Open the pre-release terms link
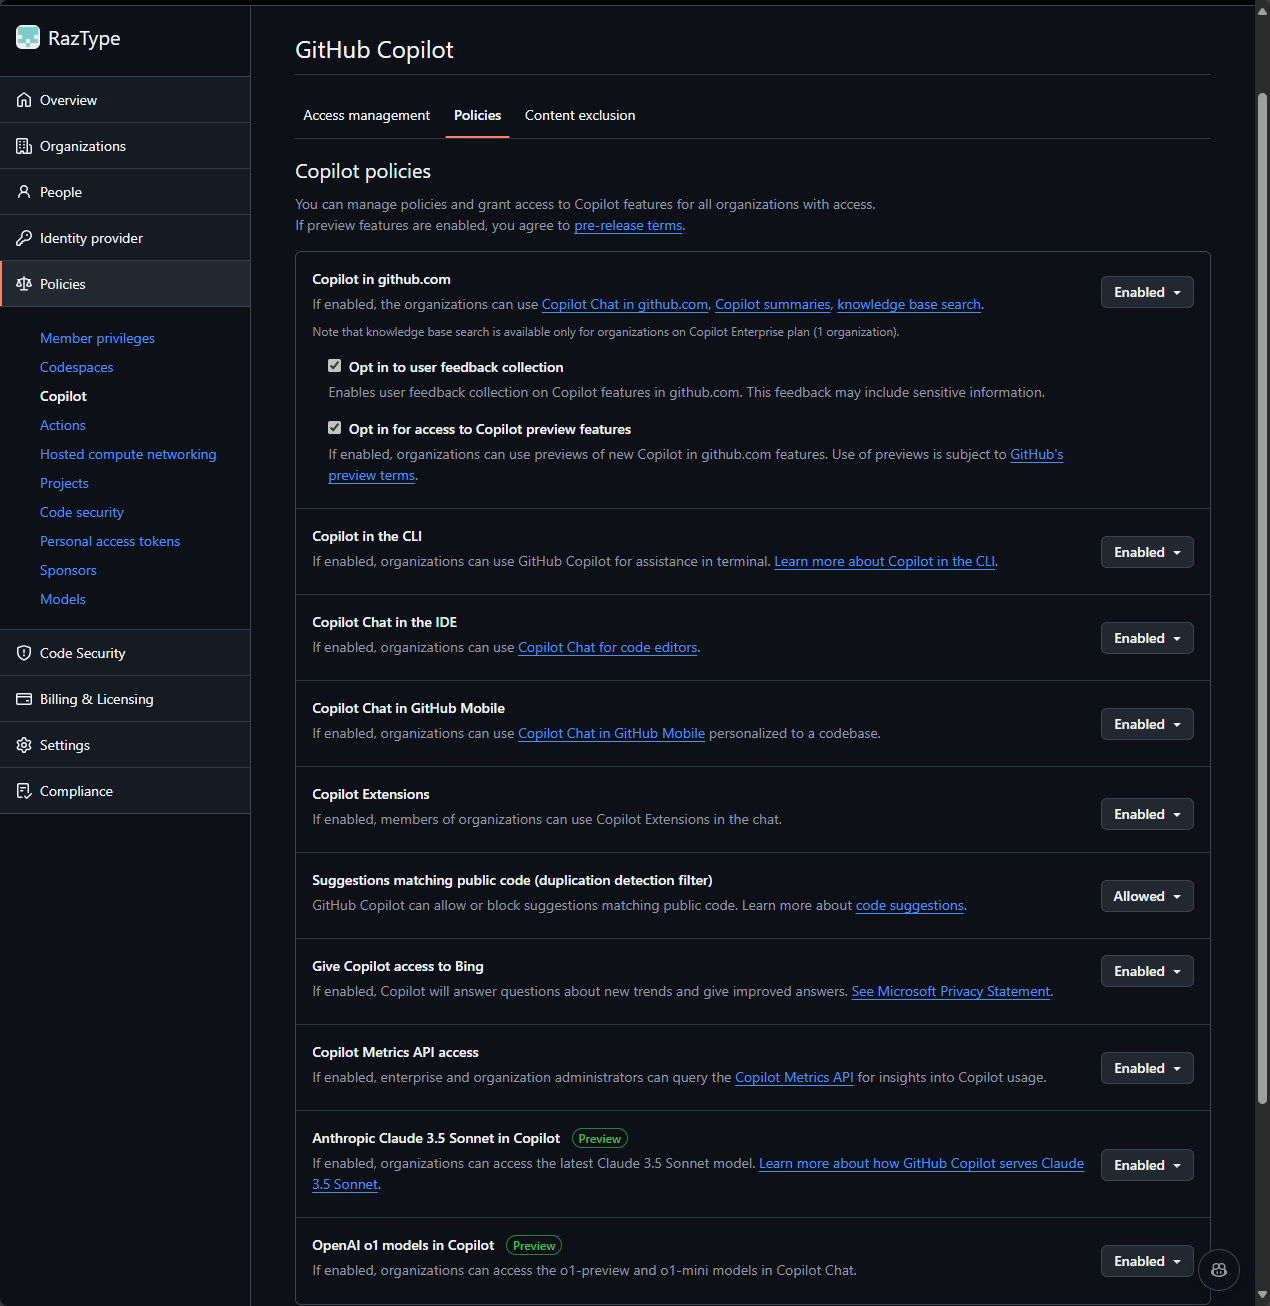This screenshot has width=1270, height=1306. [x=628, y=226]
